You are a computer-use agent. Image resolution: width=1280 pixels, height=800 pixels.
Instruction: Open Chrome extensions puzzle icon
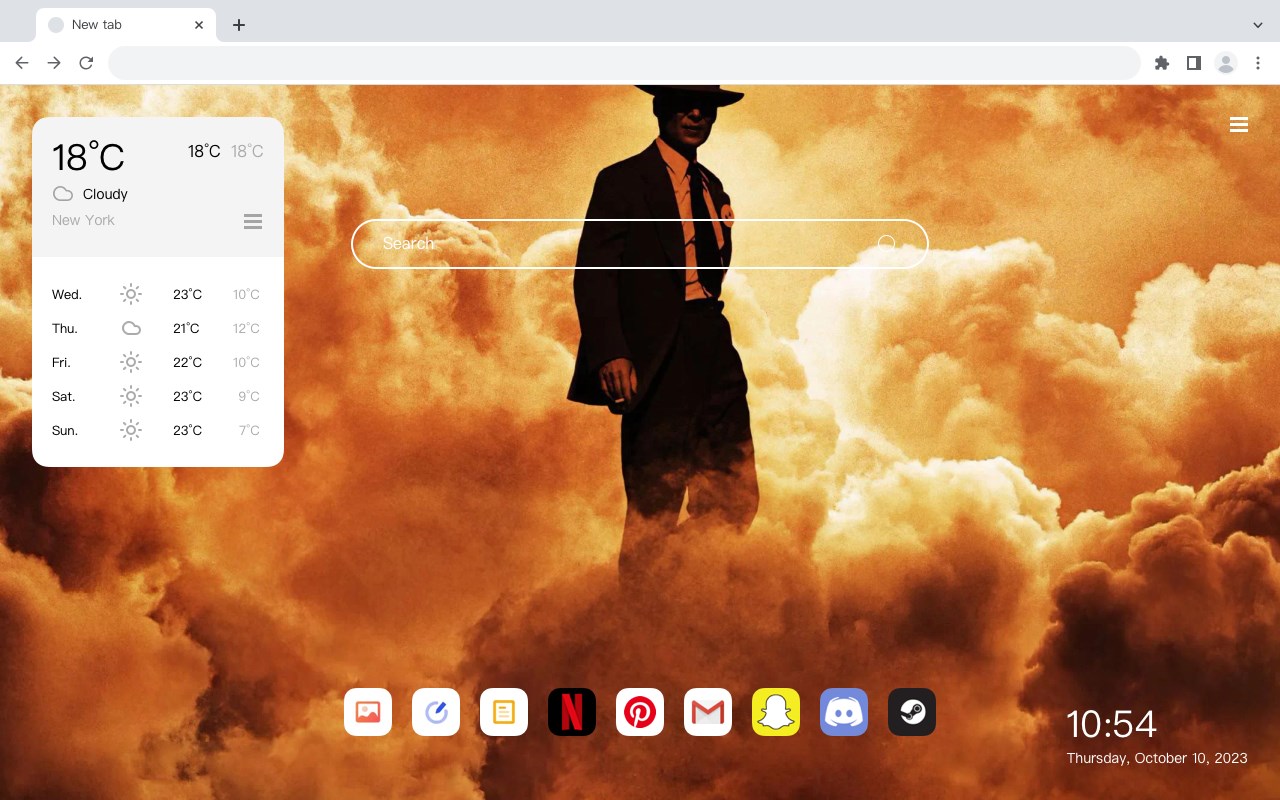pos(1161,63)
